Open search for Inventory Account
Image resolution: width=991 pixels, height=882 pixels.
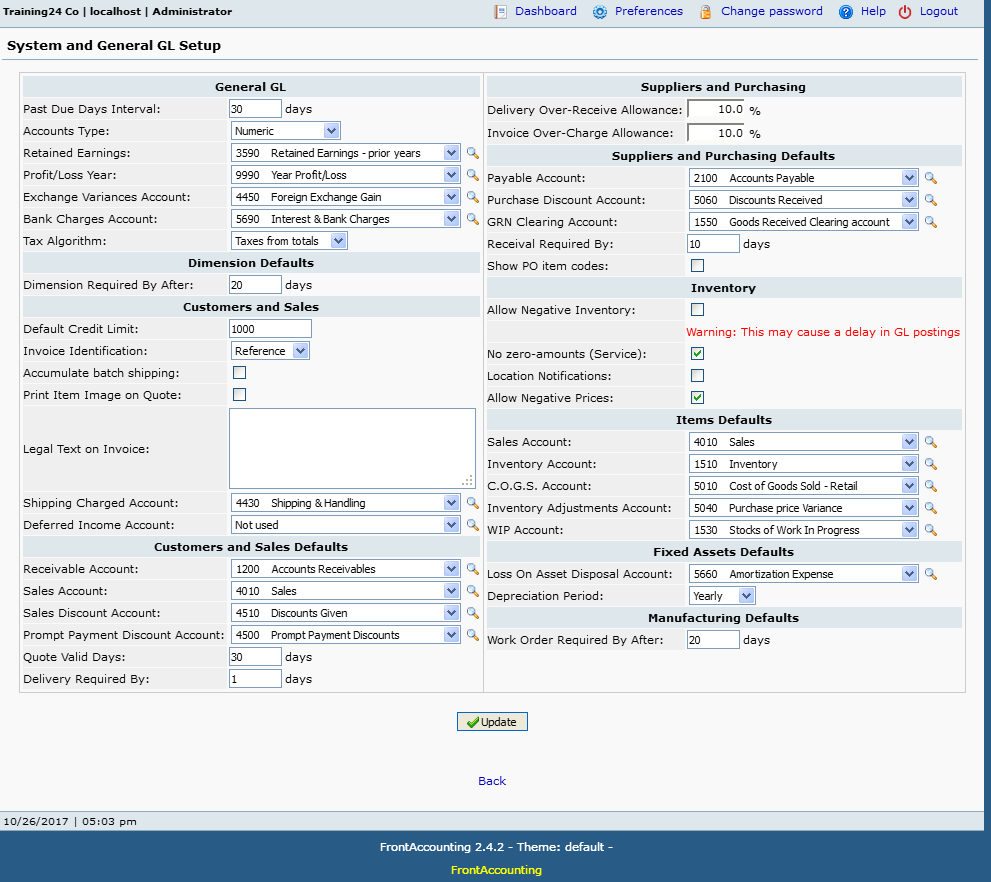pos(930,464)
